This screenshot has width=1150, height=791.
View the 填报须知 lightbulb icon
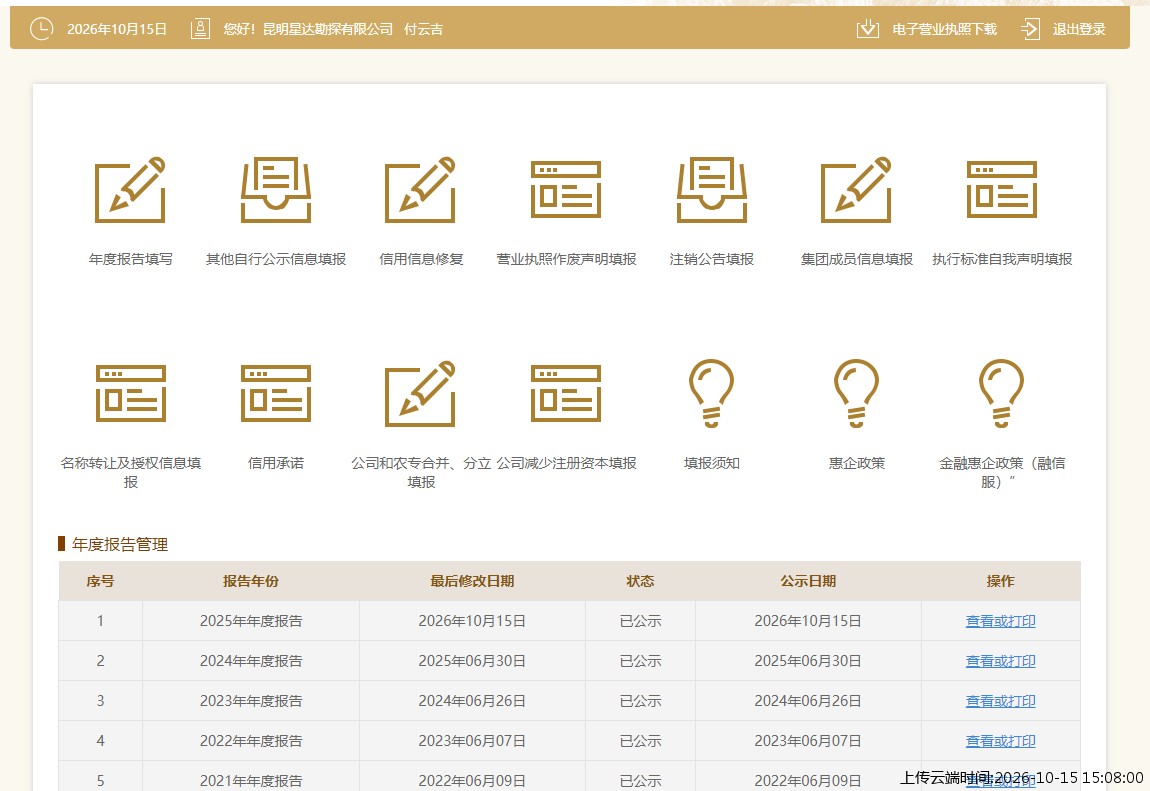pyautogui.click(x=711, y=394)
